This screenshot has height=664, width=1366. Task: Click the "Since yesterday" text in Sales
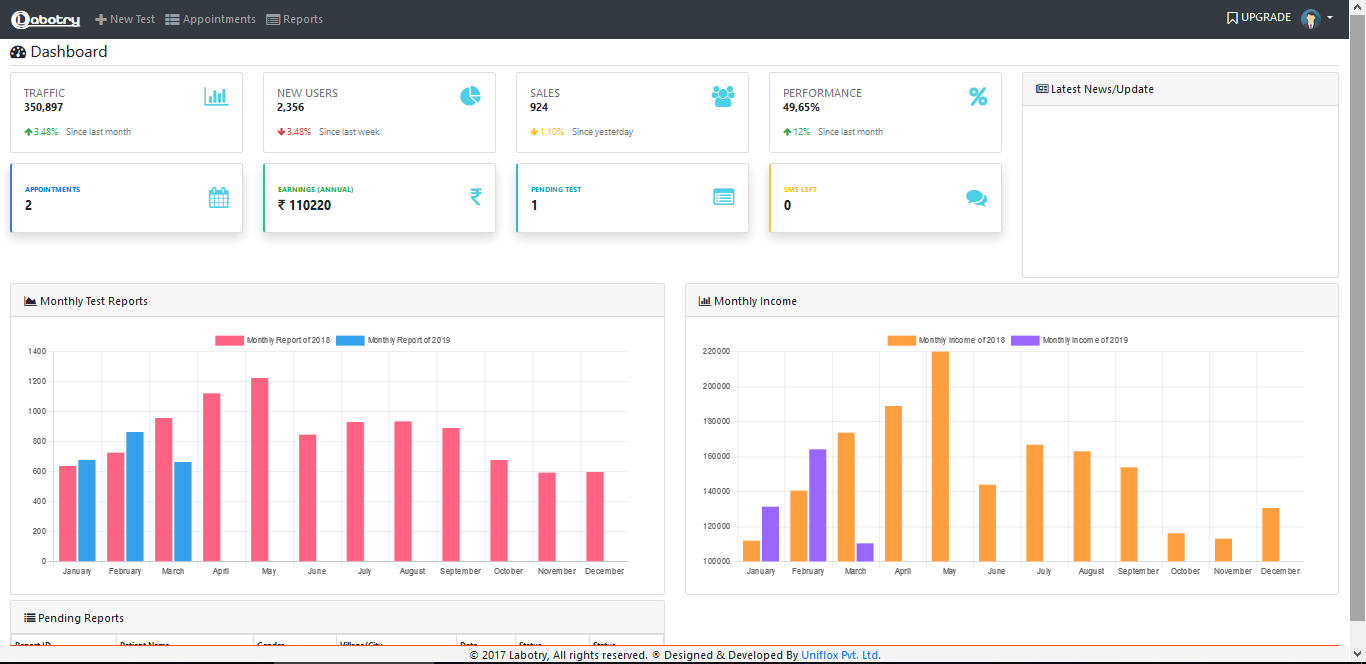pyautogui.click(x=602, y=132)
